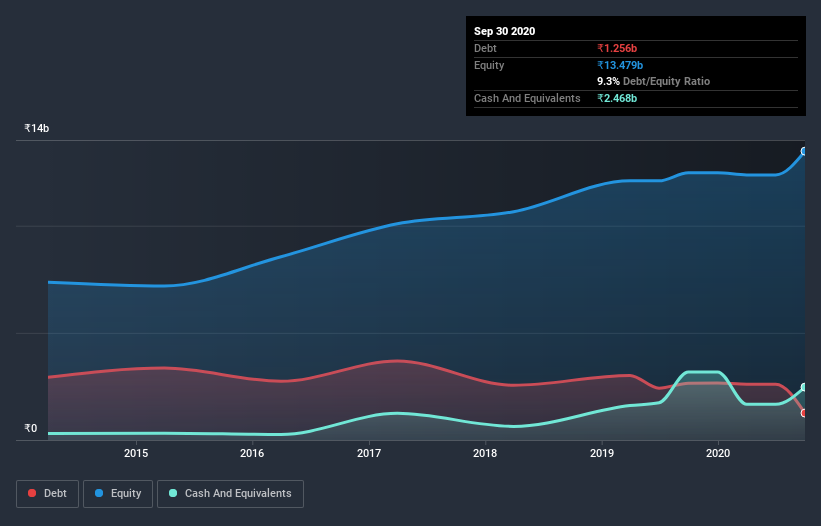Click the 9.3% Debt/Equity Ratio text
The image size is (821, 526).
[x=653, y=82]
